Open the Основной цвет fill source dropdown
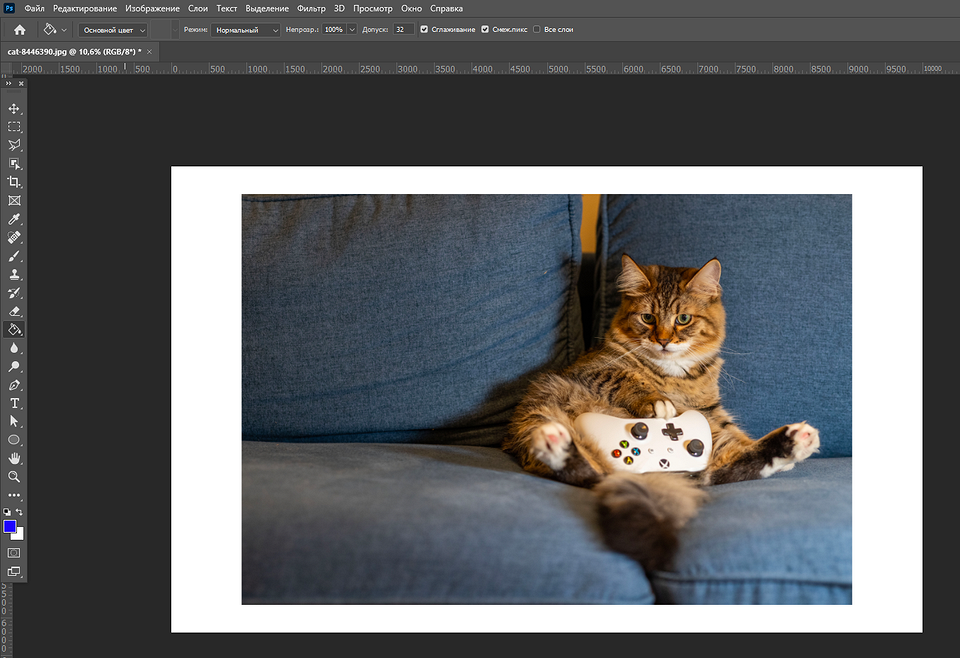The height and width of the screenshot is (658, 960). click(x=114, y=30)
